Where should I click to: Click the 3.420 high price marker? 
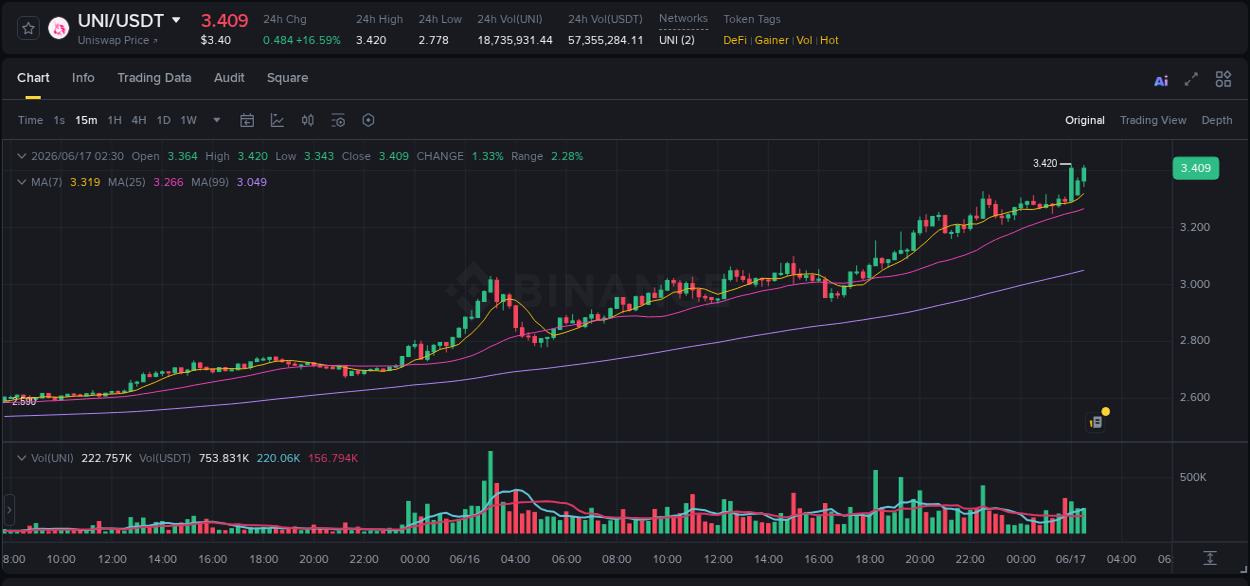[1045, 163]
